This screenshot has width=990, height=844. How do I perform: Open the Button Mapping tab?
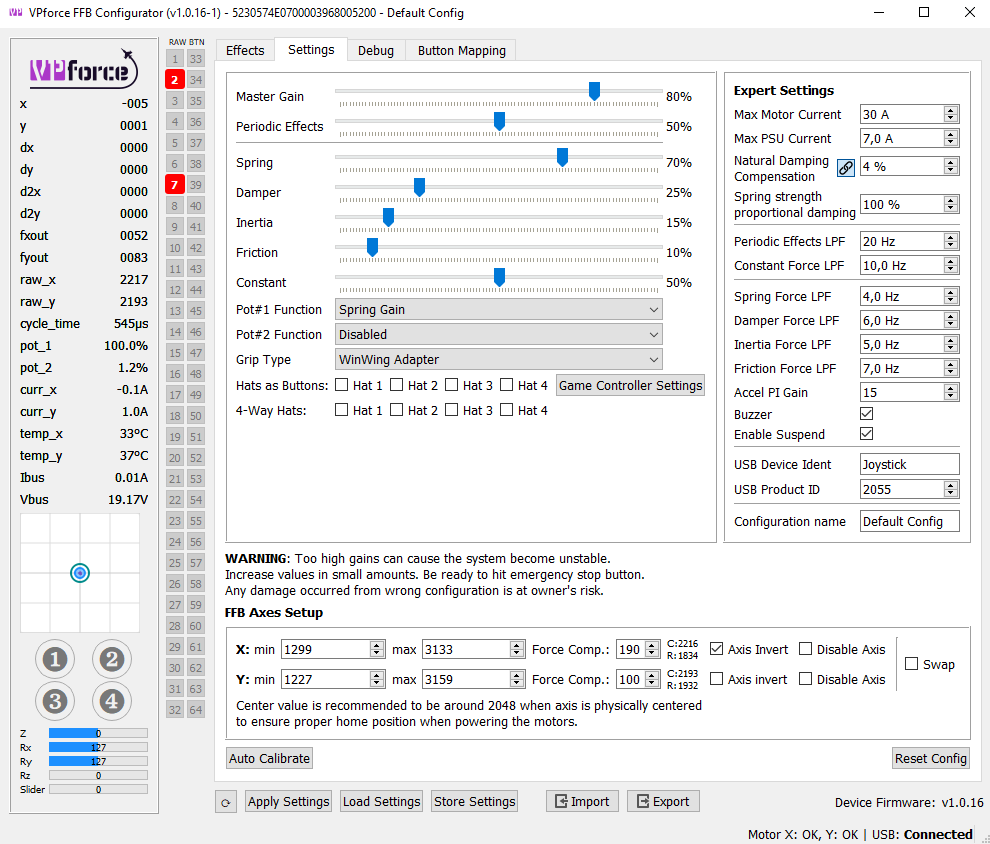coord(461,50)
